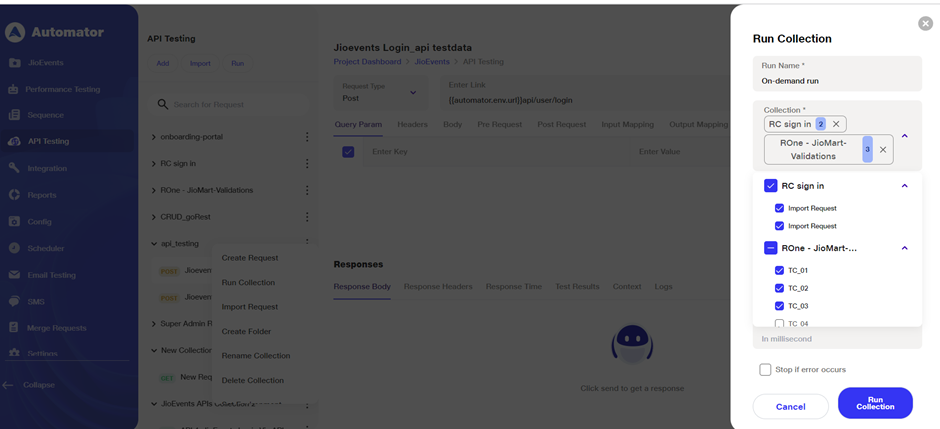Uncheck first Import Request checkbox
Screen dimensions: 940x429
pos(779,208)
